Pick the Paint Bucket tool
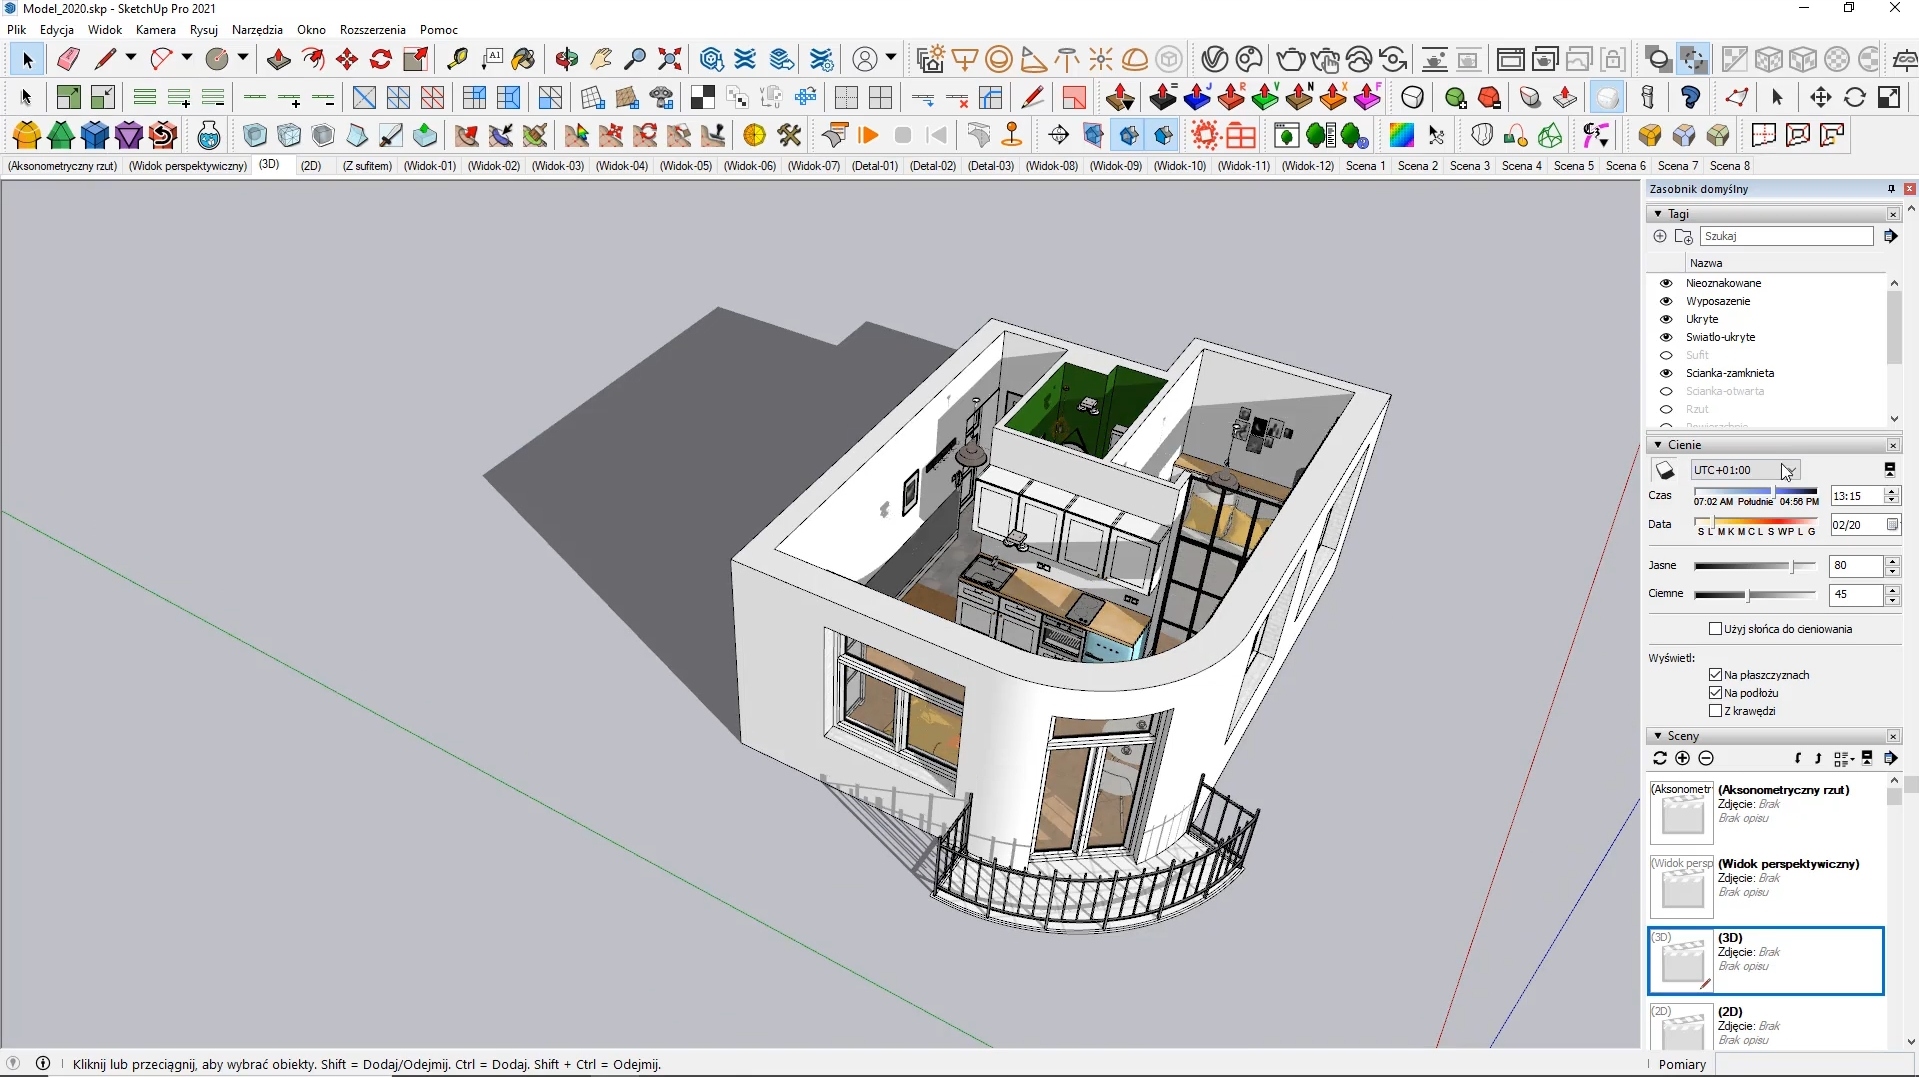This screenshot has width=1919, height=1077. pyautogui.click(x=523, y=59)
